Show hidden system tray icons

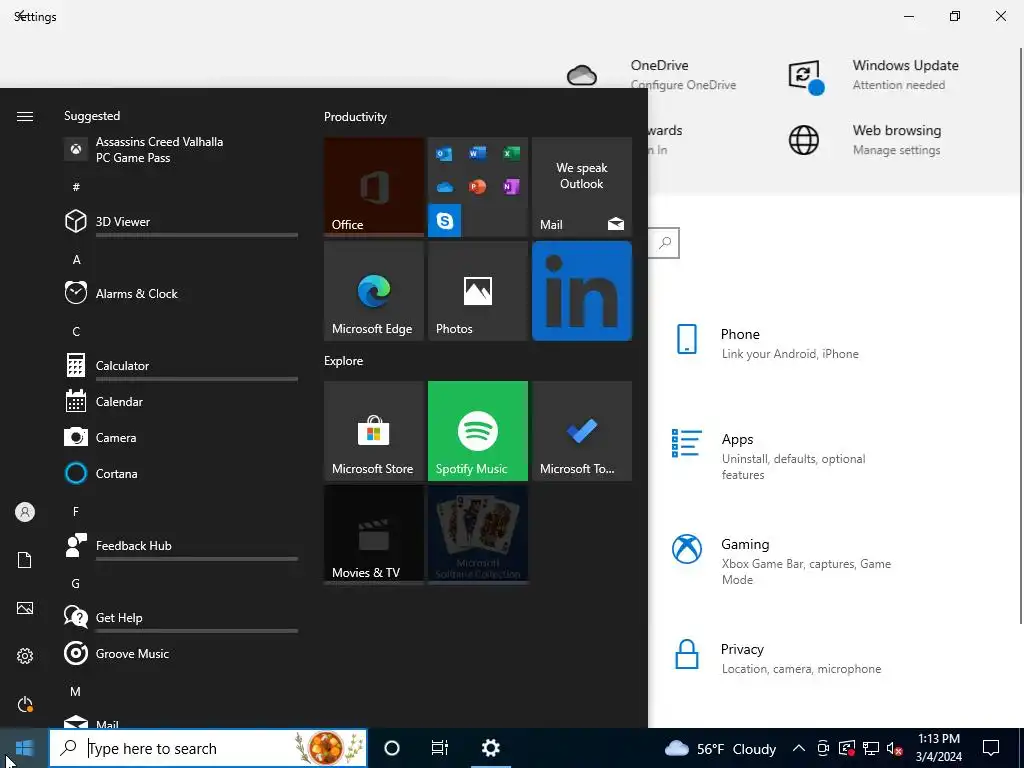[799, 748]
